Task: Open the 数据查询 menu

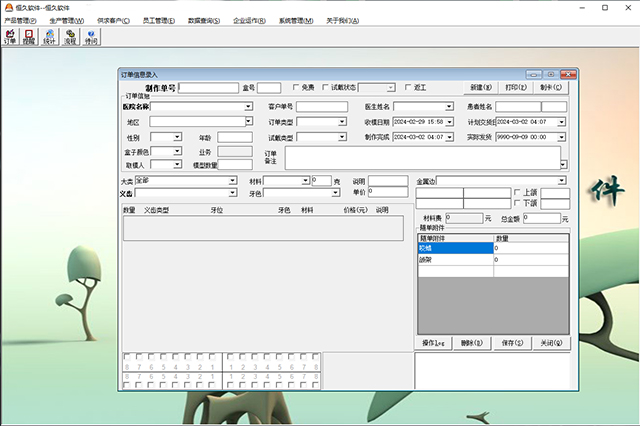Action: 205,20
